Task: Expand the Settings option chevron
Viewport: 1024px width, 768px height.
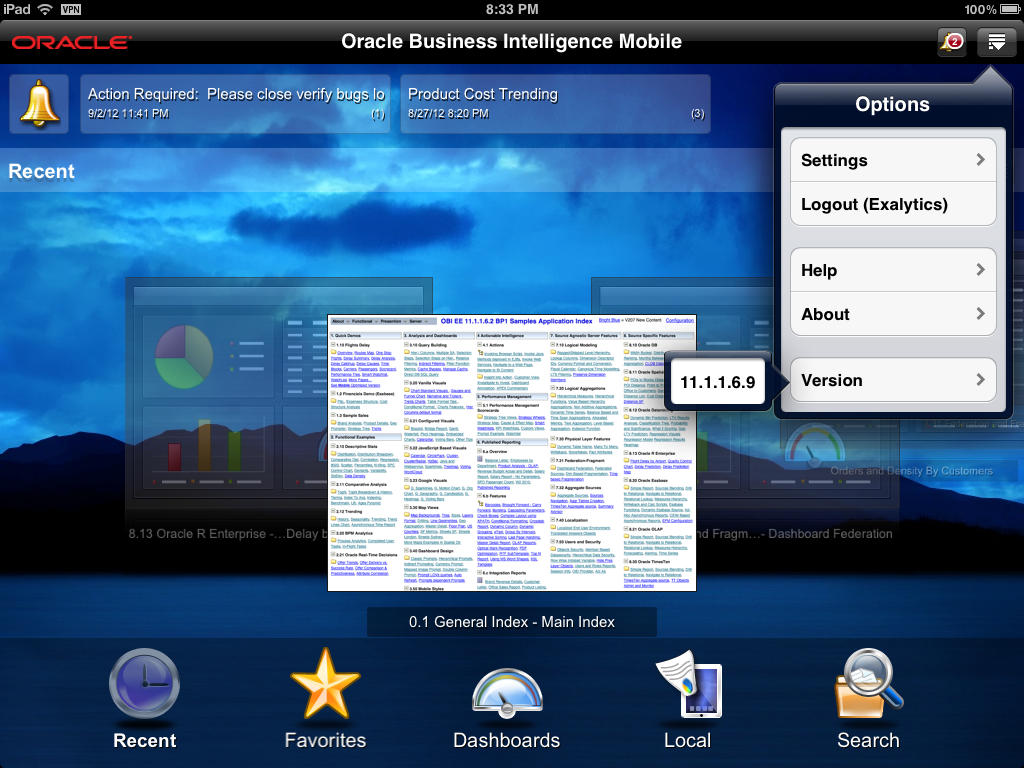Action: (980, 159)
